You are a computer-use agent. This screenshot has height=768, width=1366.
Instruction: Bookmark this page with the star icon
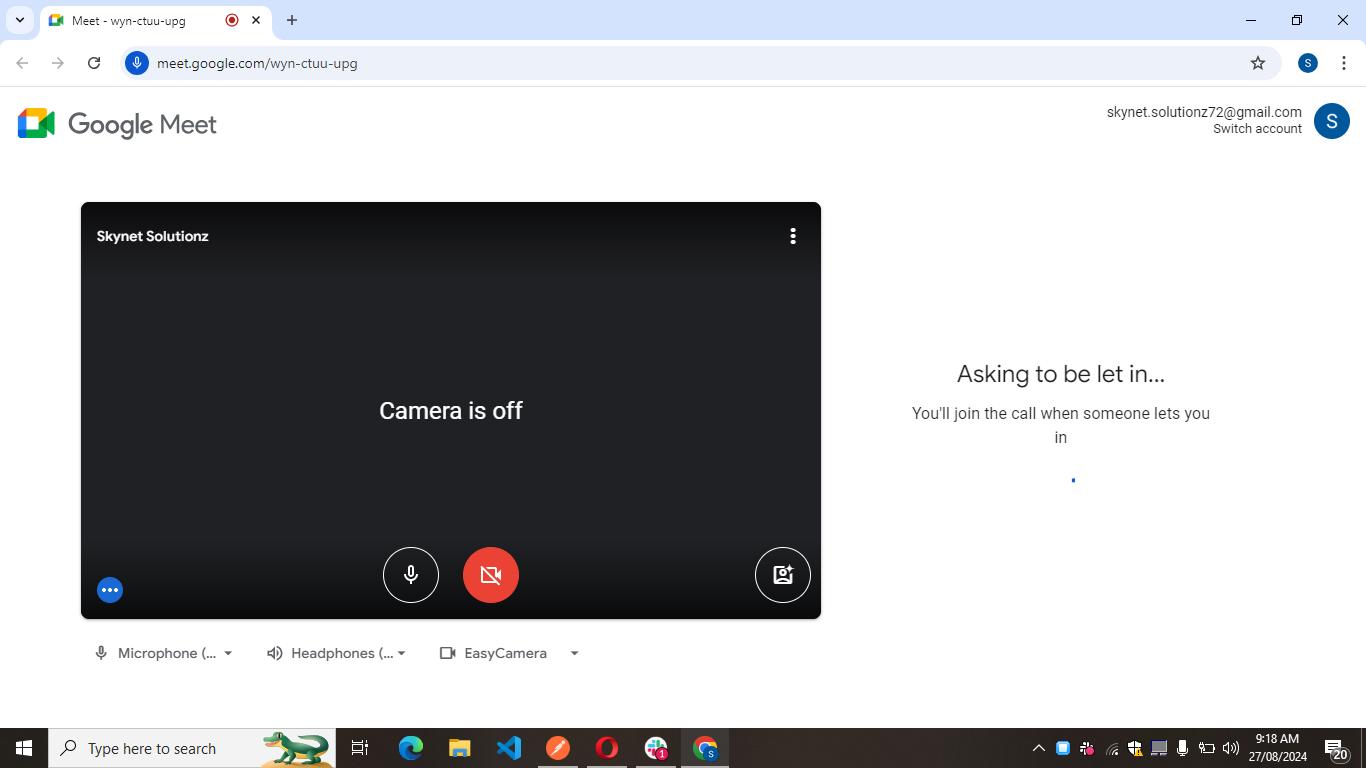(1258, 63)
